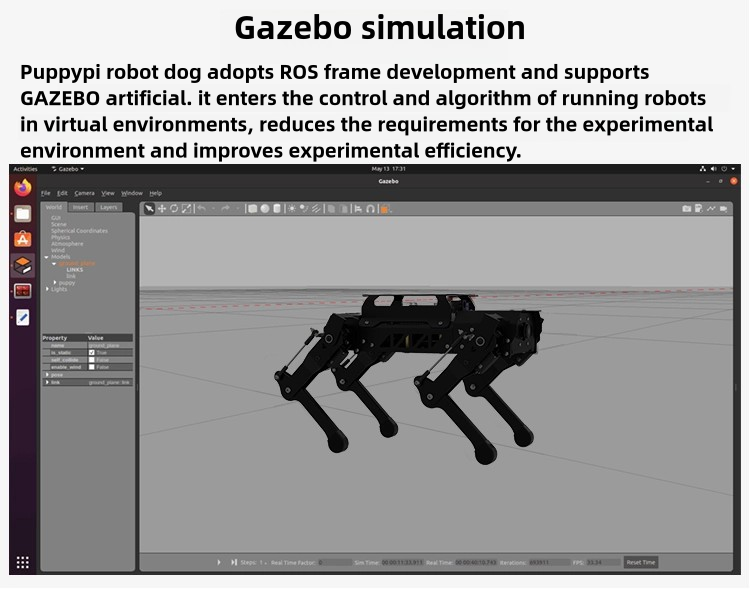Expand the Lights tree node
The width and height of the screenshot is (750, 589).
pos(47,289)
